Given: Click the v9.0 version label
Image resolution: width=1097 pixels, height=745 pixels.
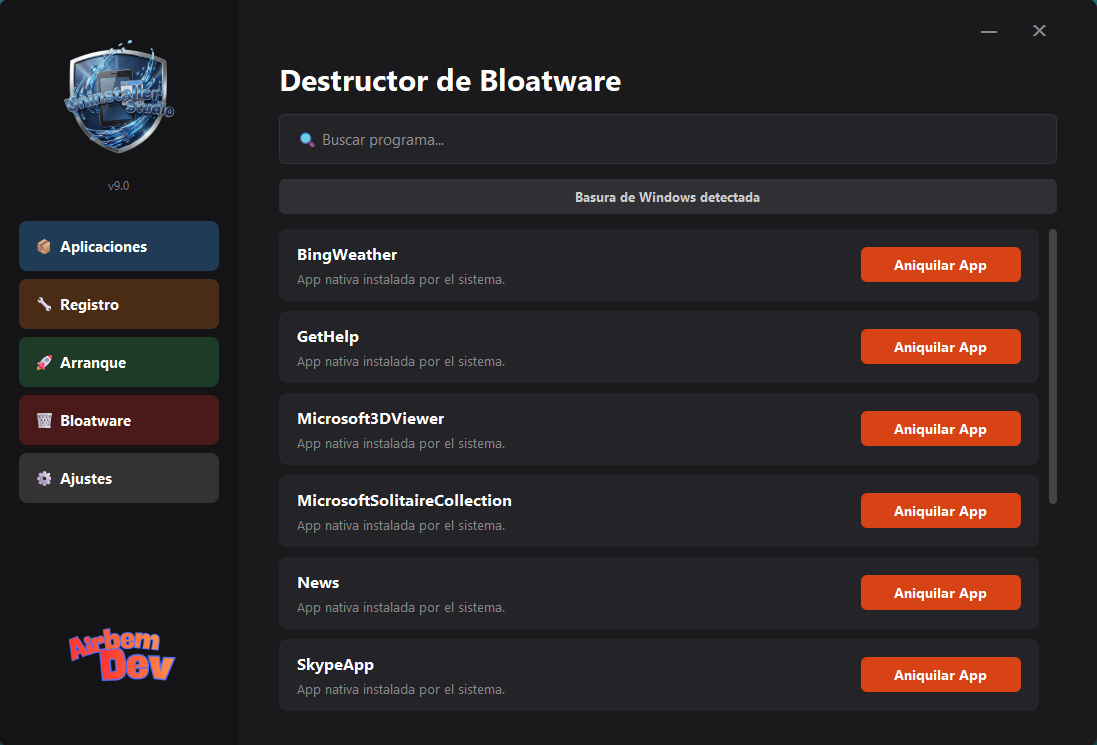Looking at the screenshot, I should coord(118,185).
